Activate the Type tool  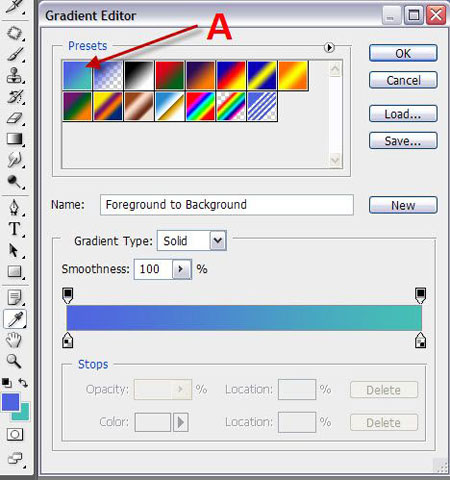14,229
